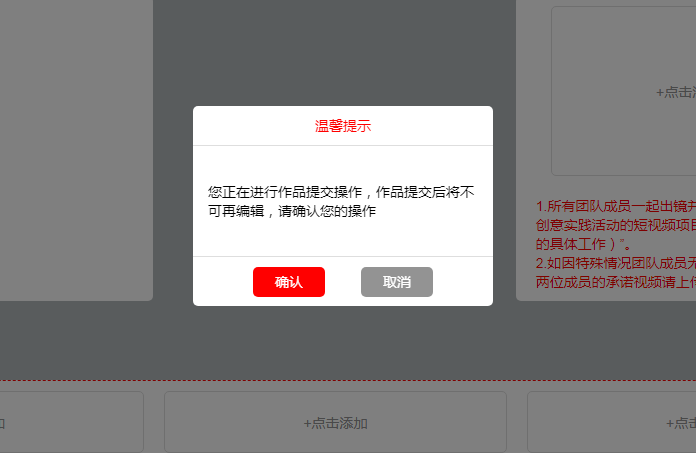Click the empty dialog area beside the 取消 button
Viewport: 696px width, 453px height.
(463, 282)
